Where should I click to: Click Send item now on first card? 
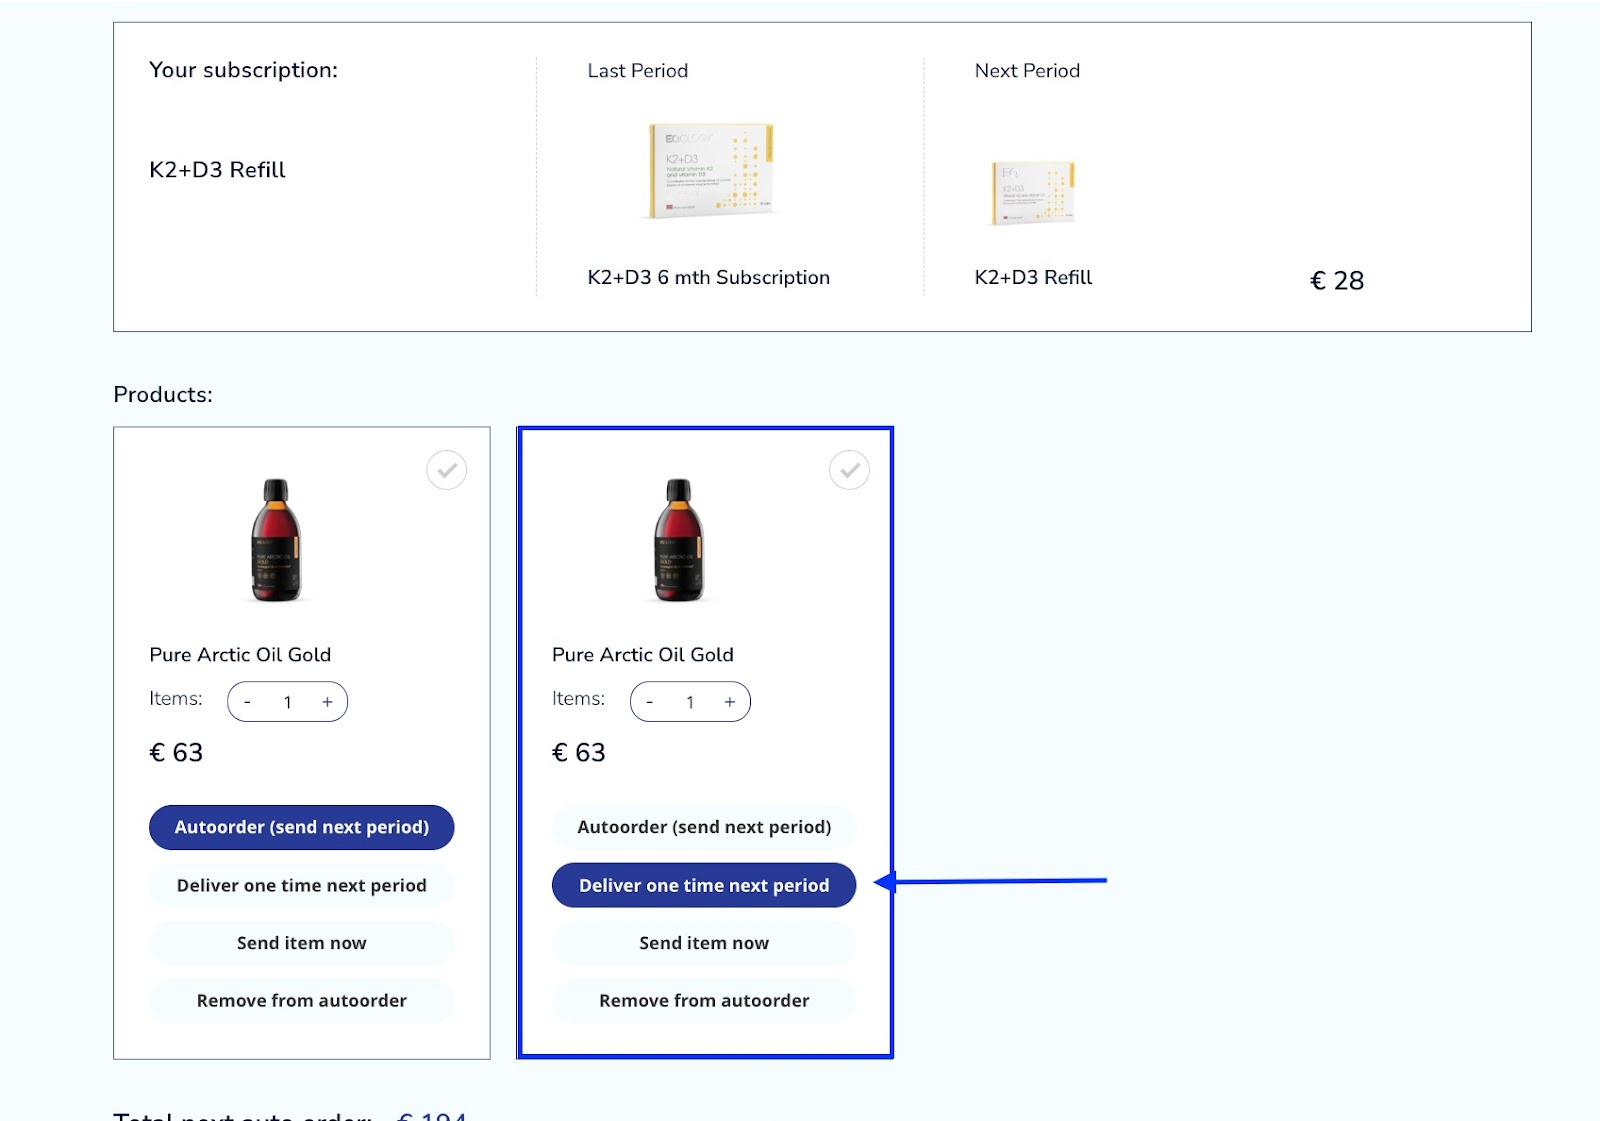click(302, 943)
